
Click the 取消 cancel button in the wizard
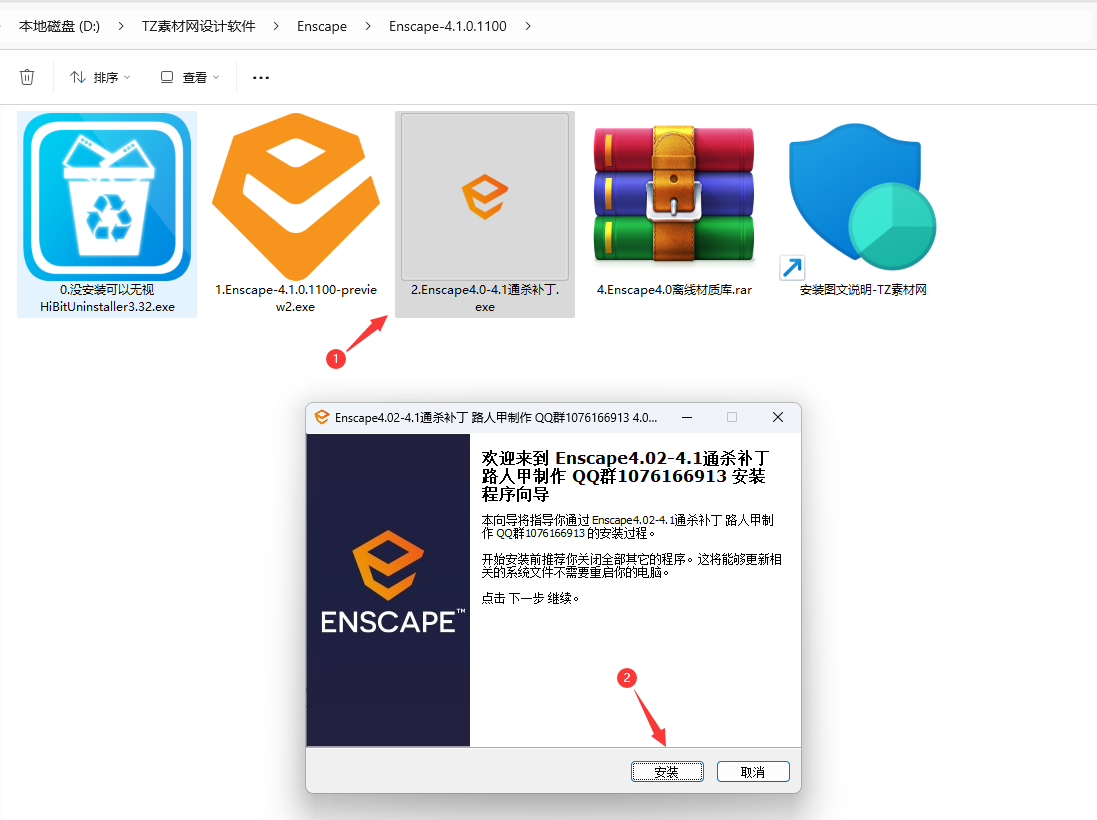pyautogui.click(x=753, y=772)
